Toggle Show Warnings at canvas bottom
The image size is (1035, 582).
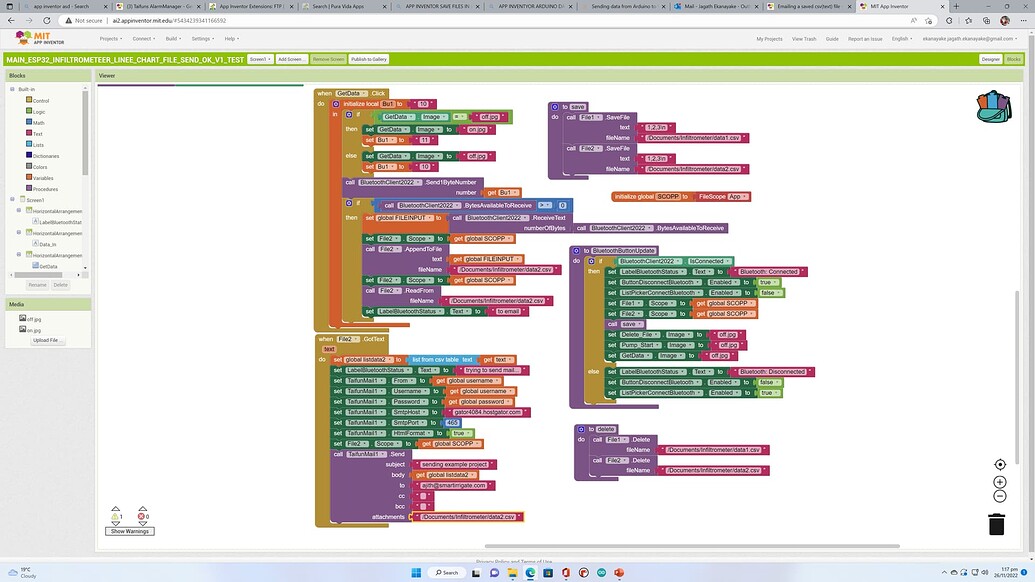click(x=130, y=531)
